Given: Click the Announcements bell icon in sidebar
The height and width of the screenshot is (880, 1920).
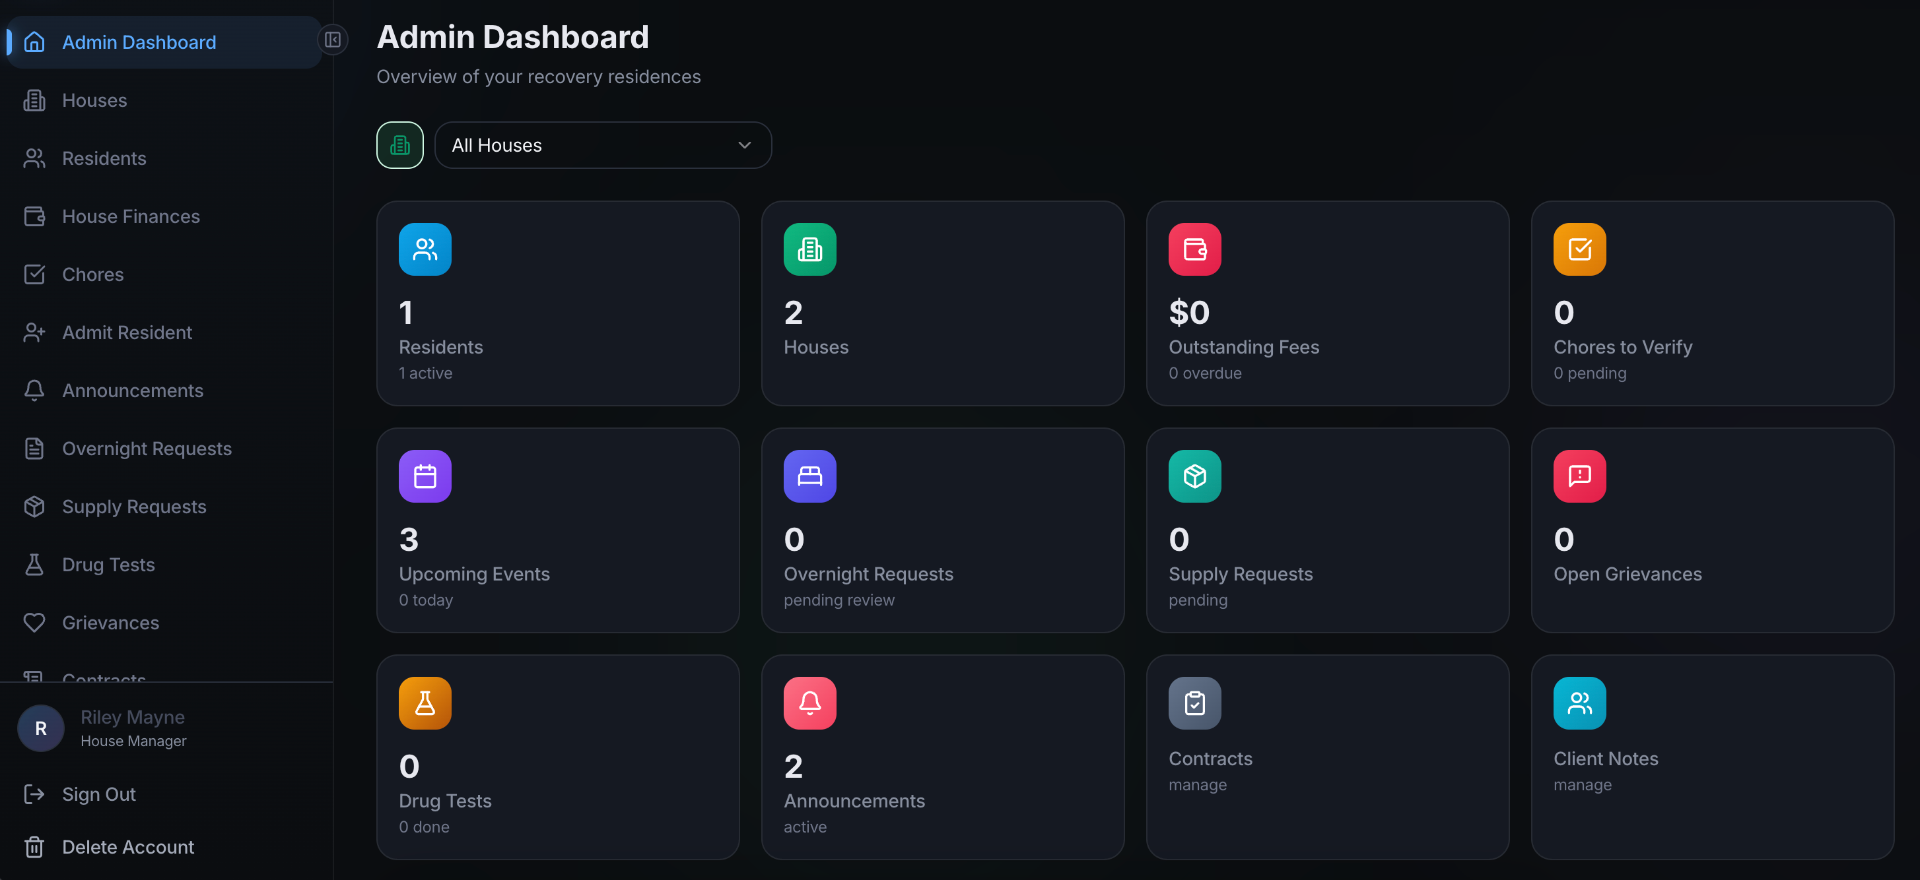Looking at the screenshot, I should tap(34, 390).
